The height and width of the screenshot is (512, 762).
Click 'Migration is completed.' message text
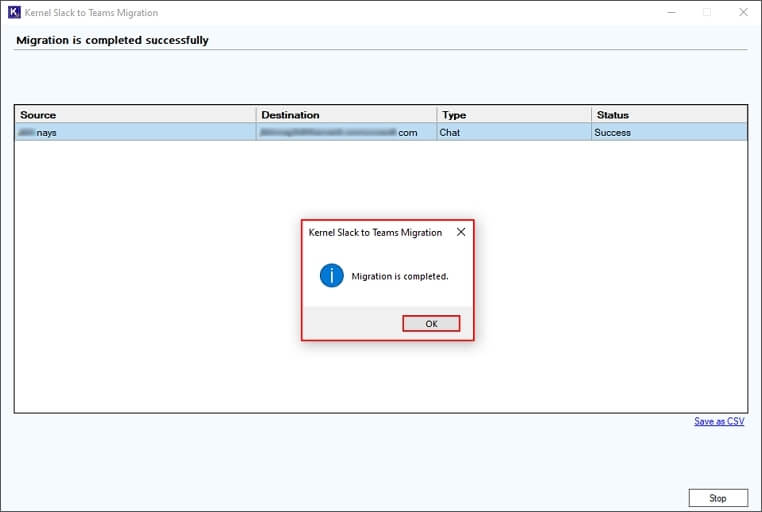399,276
